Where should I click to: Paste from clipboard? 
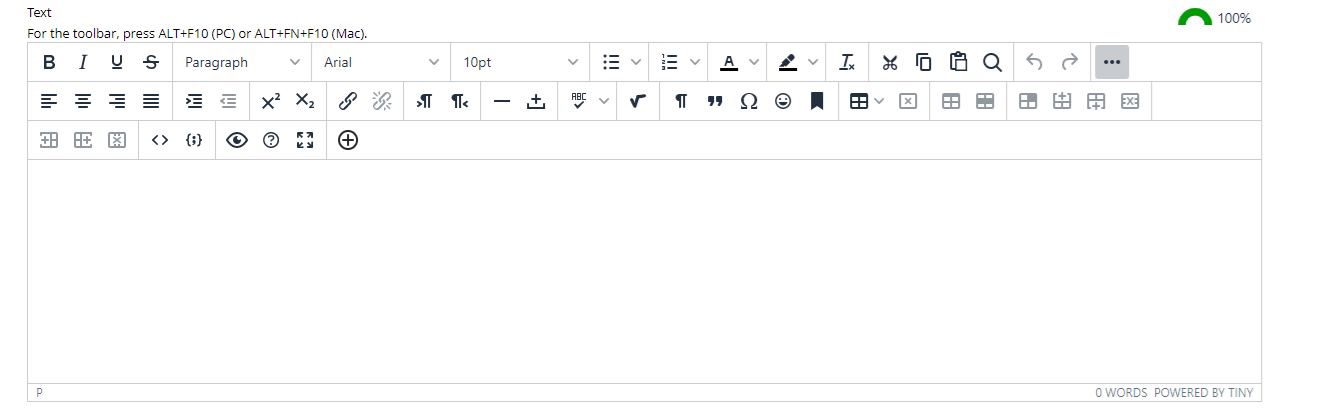point(958,62)
